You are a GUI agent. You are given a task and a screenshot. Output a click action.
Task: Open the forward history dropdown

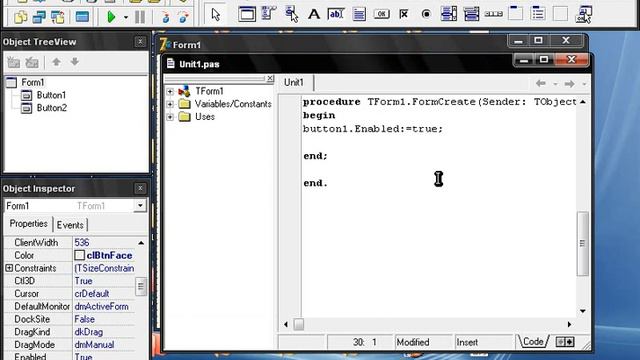click(584, 84)
